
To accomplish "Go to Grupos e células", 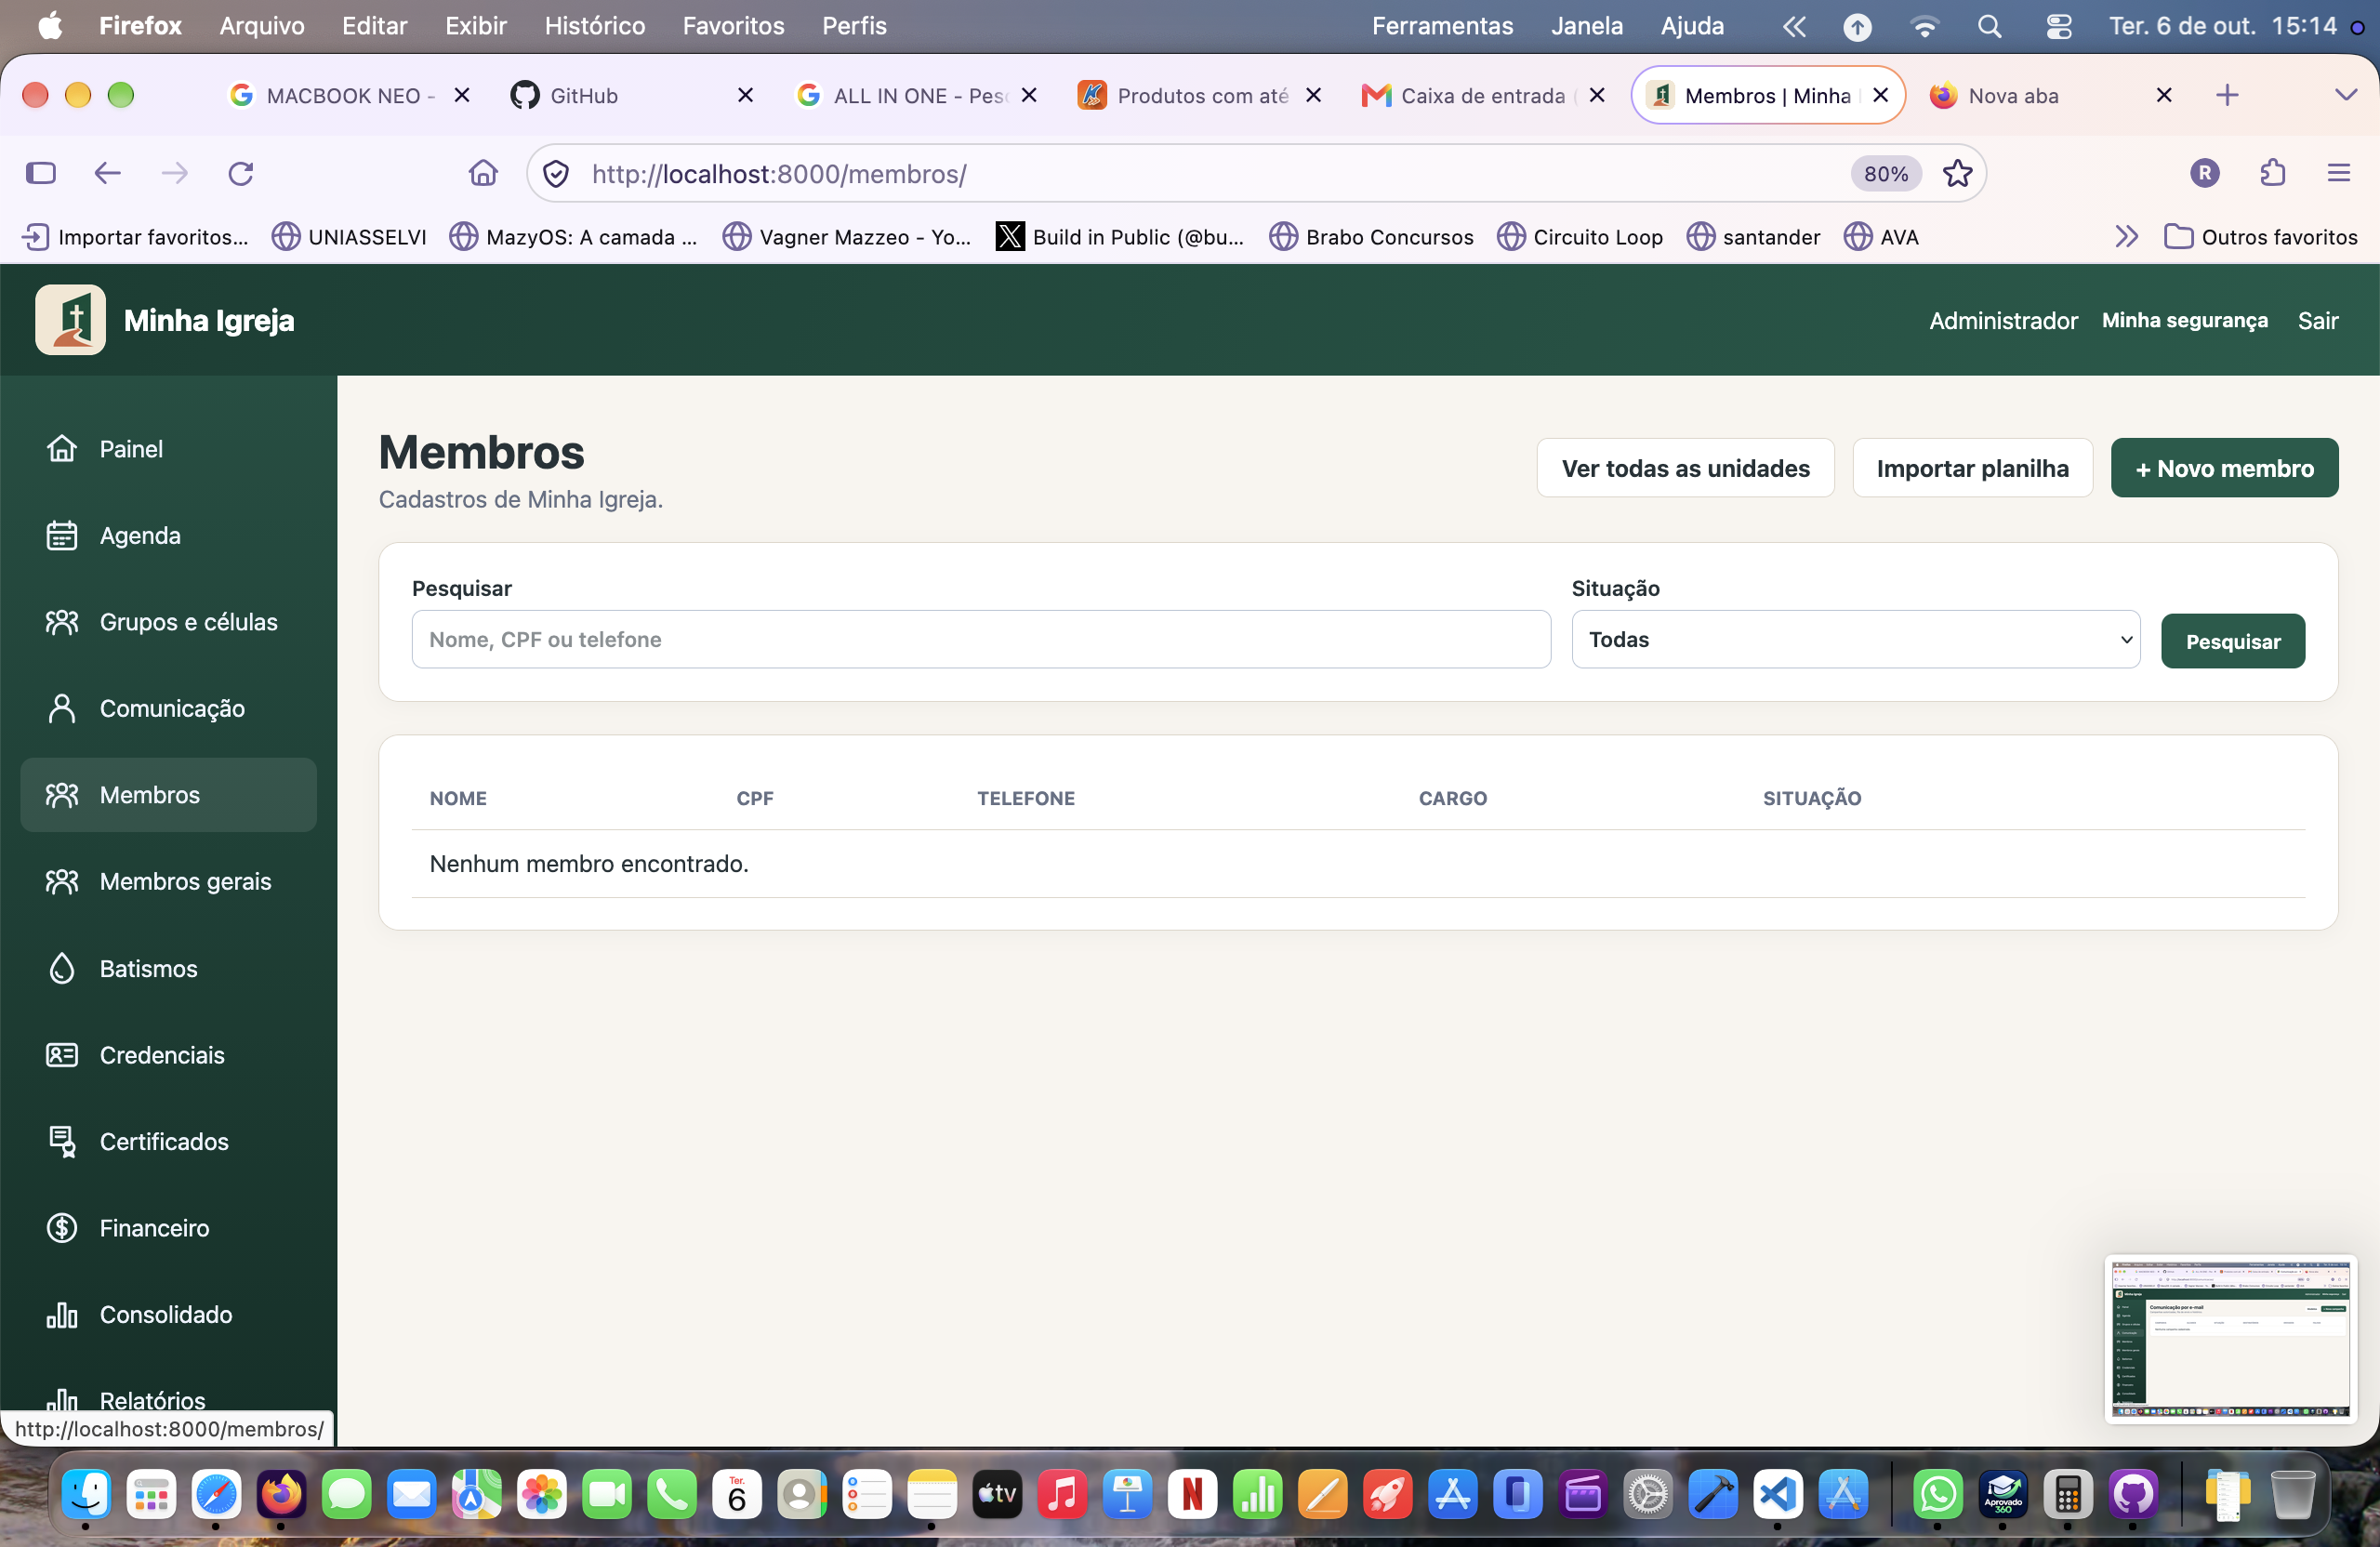I will (168, 622).
